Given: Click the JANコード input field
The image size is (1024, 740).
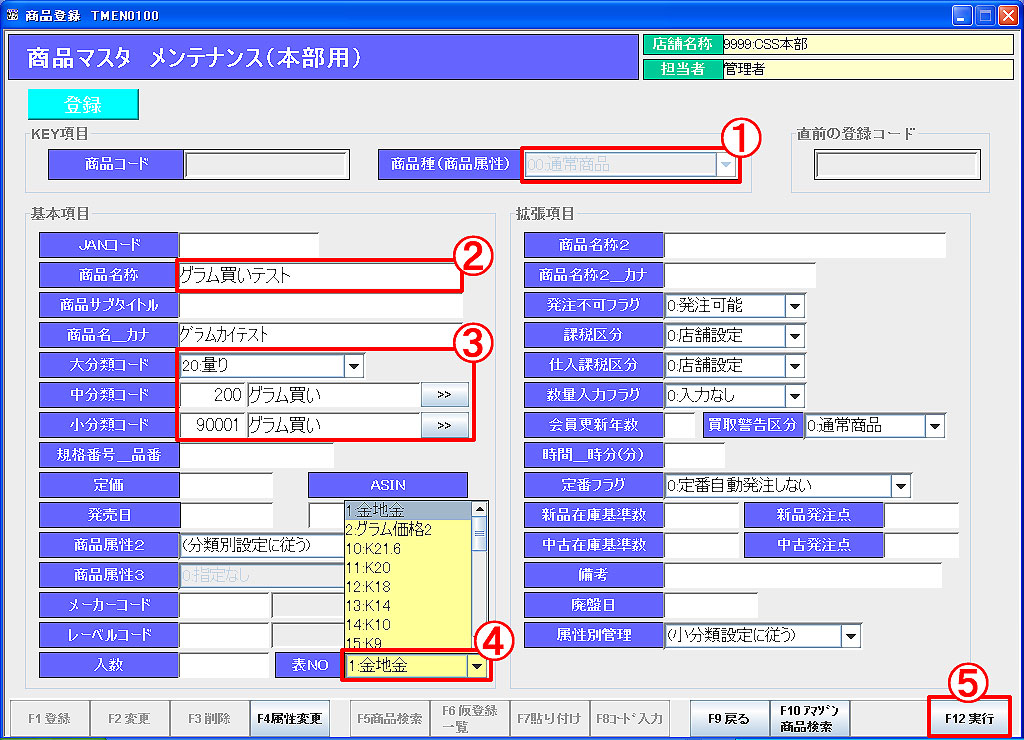Looking at the screenshot, I should point(248,245).
